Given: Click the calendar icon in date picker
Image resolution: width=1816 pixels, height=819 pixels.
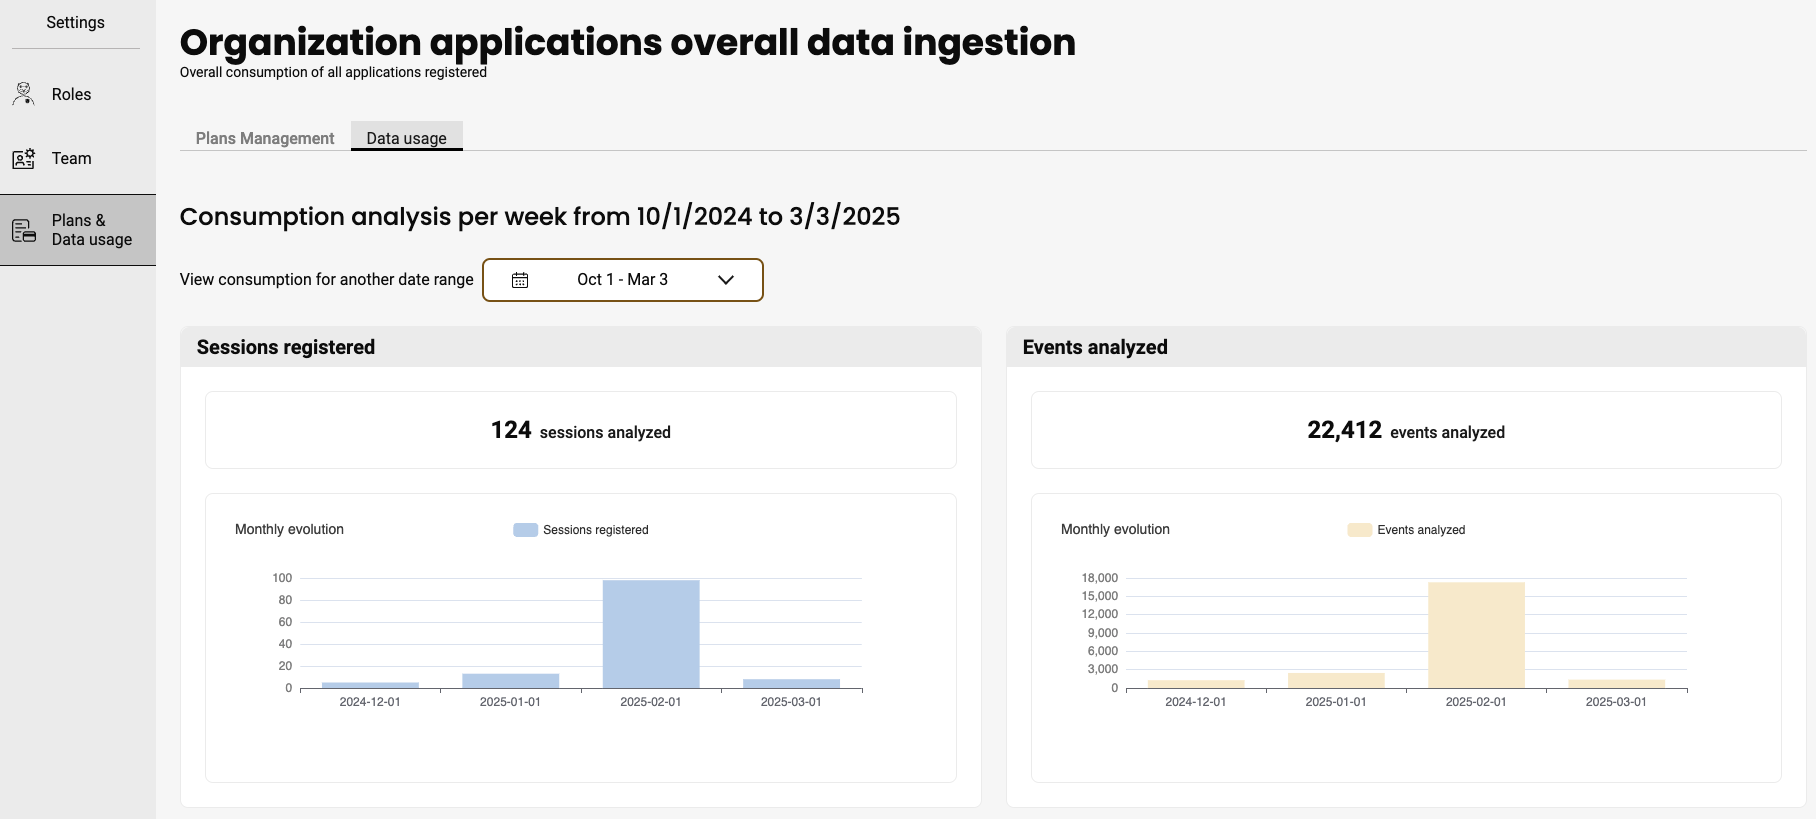Looking at the screenshot, I should point(520,280).
